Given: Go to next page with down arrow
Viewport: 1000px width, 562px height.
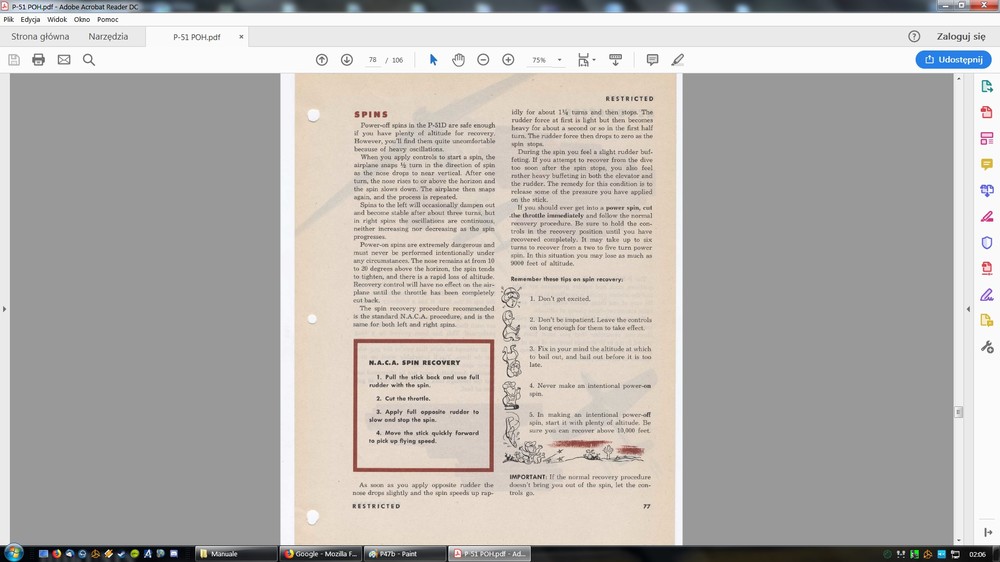Looking at the screenshot, I should pos(347,60).
